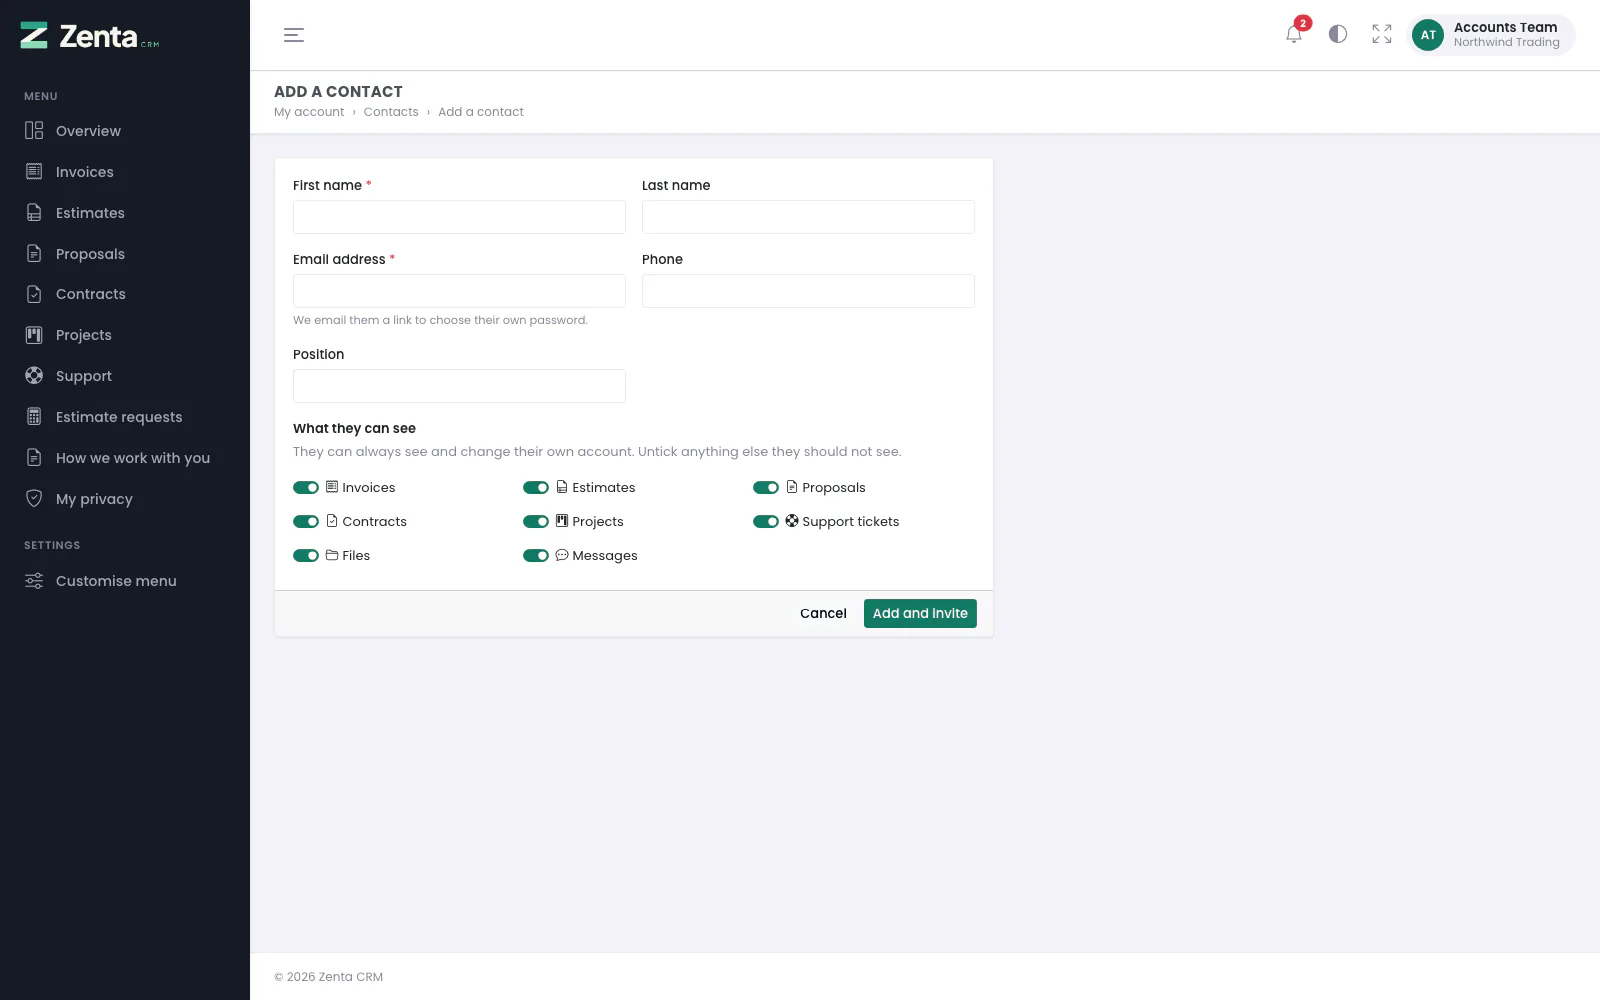The image size is (1600, 1000).
Task: Open Customise menu settings
Action: pyautogui.click(x=125, y=581)
